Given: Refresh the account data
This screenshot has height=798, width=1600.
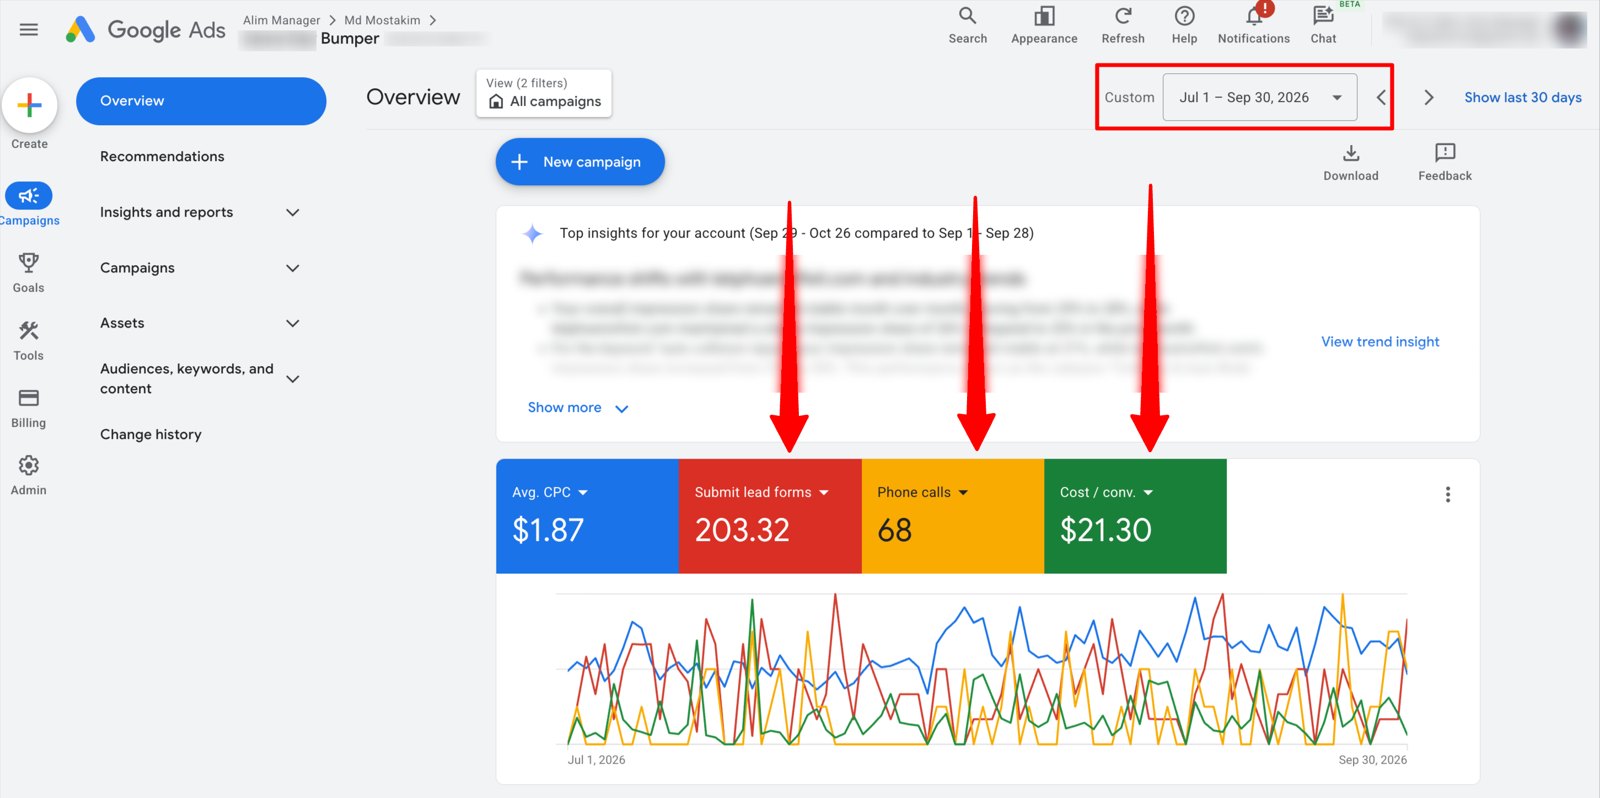Looking at the screenshot, I should (x=1123, y=25).
